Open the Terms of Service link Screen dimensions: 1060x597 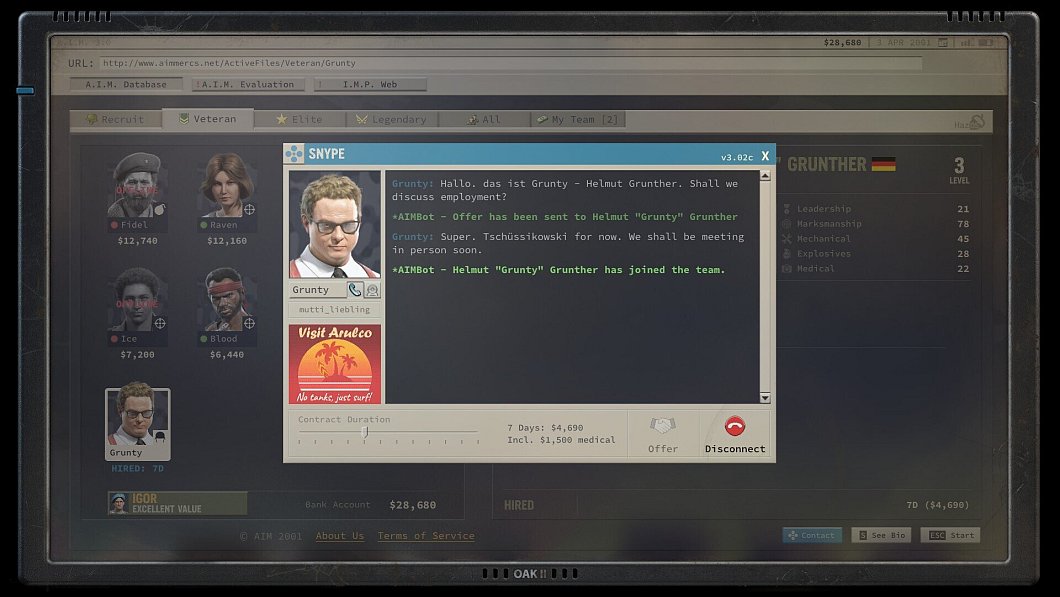tap(426, 536)
